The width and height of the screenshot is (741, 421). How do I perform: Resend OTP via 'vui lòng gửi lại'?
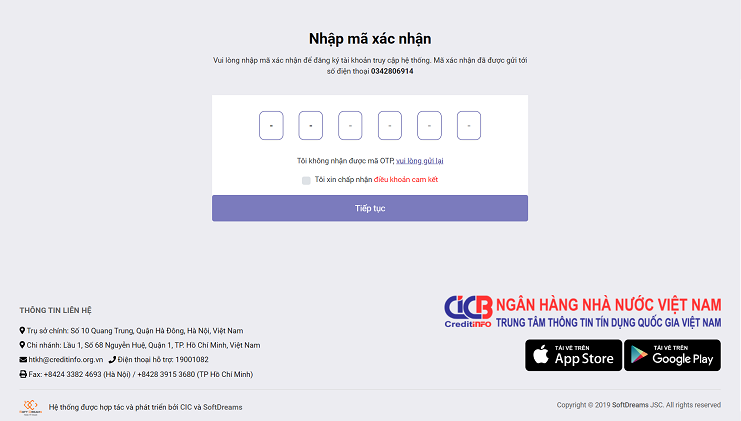[x=420, y=161]
